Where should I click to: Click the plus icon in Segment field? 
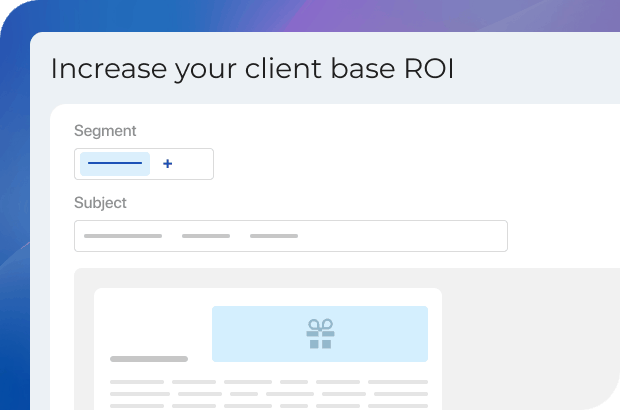(167, 164)
